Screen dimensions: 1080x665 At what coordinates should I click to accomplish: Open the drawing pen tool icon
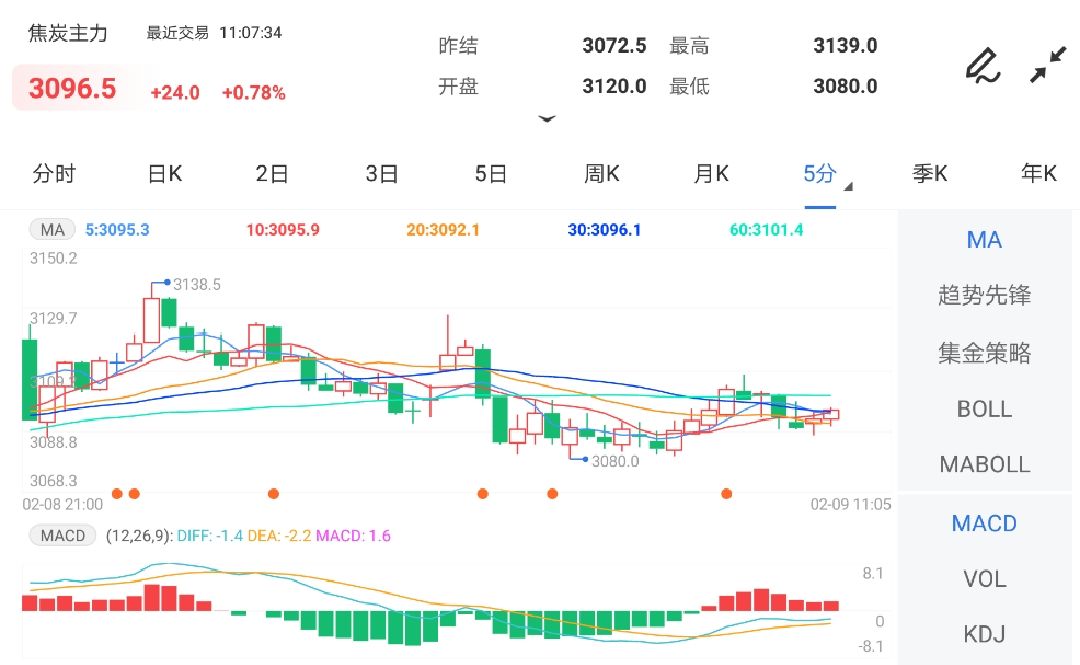pos(983,65)
